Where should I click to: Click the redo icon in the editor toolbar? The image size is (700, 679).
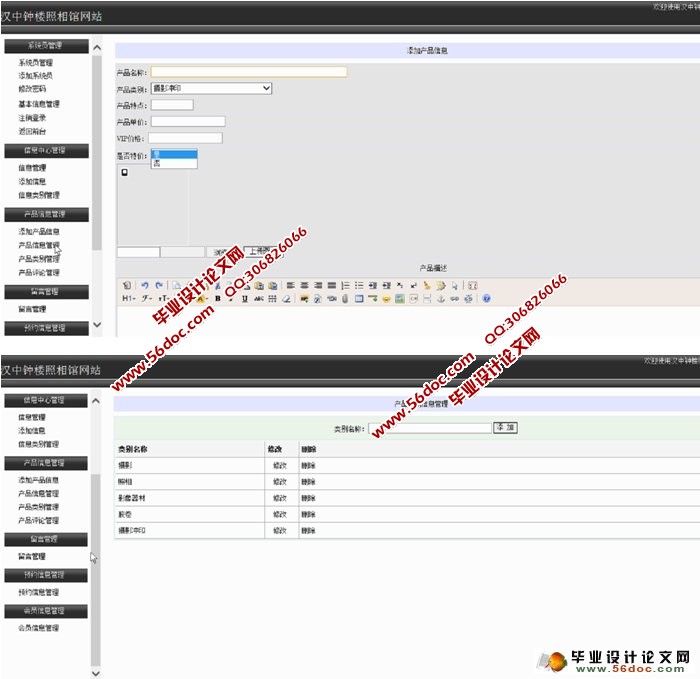[159, 285]
